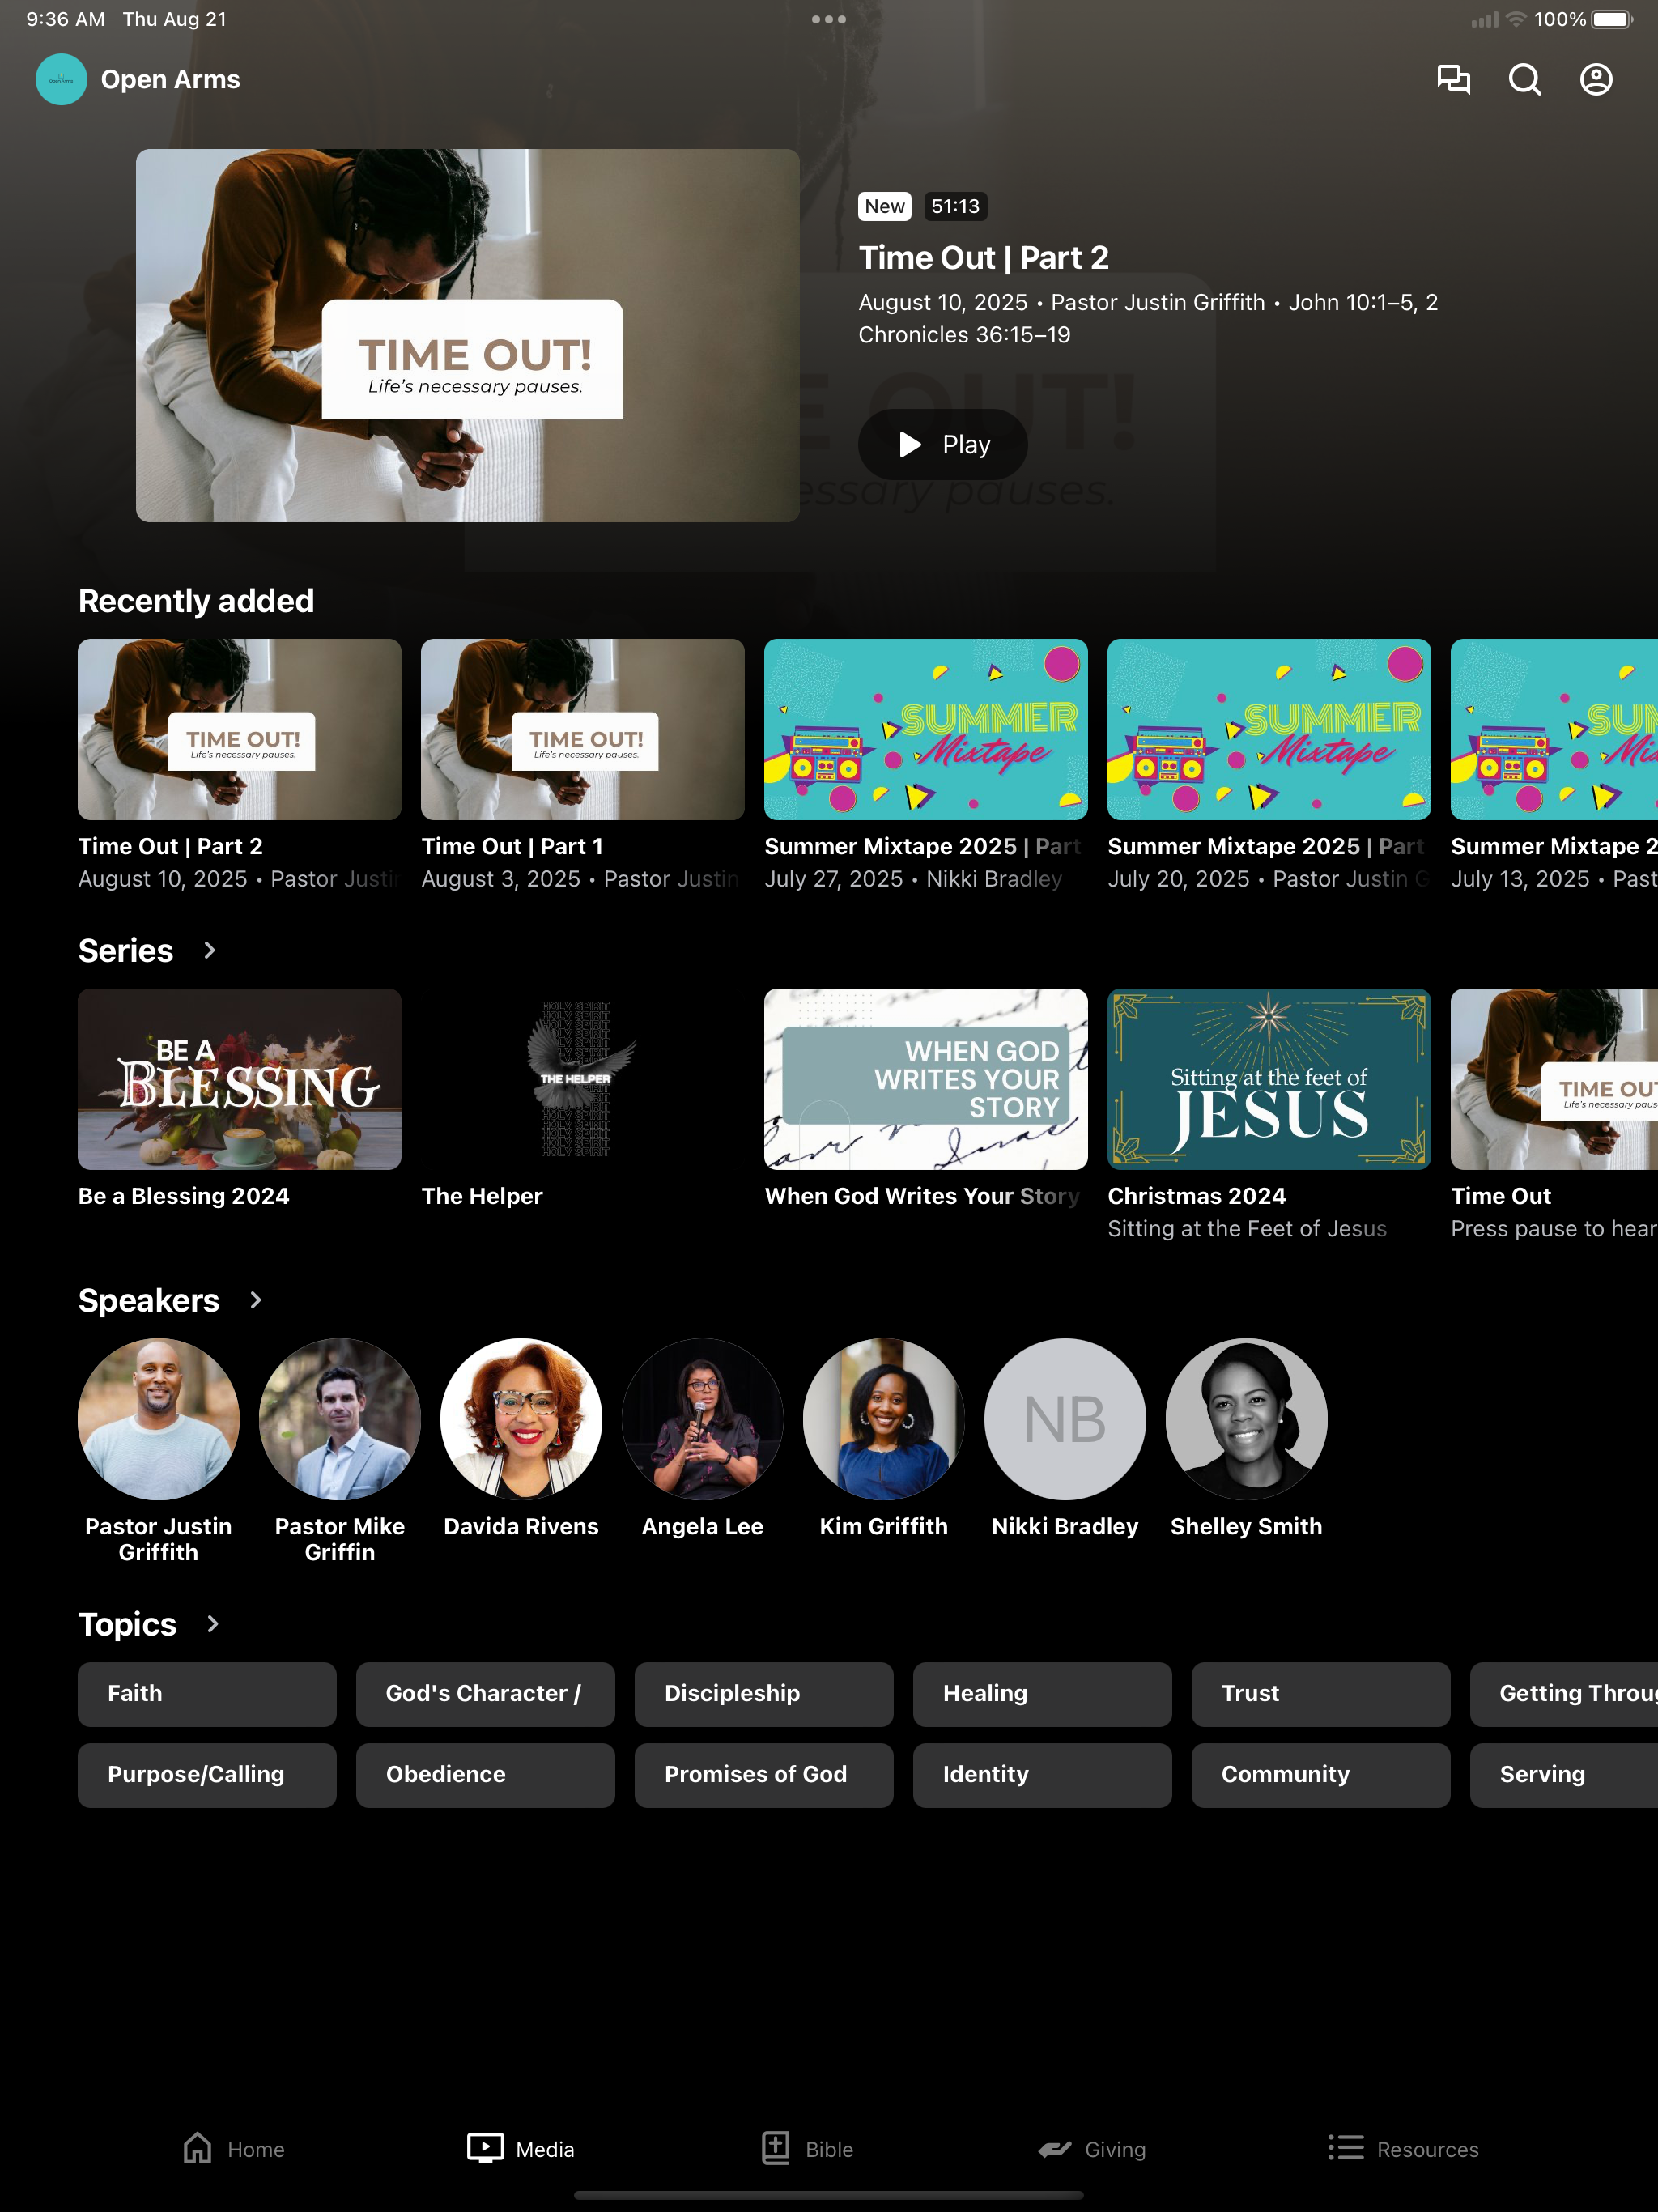Viewport: 1658px width, 2212px height.
Task: Open Kim Griffith speaker avatar
Action: tap(884, 1419)
